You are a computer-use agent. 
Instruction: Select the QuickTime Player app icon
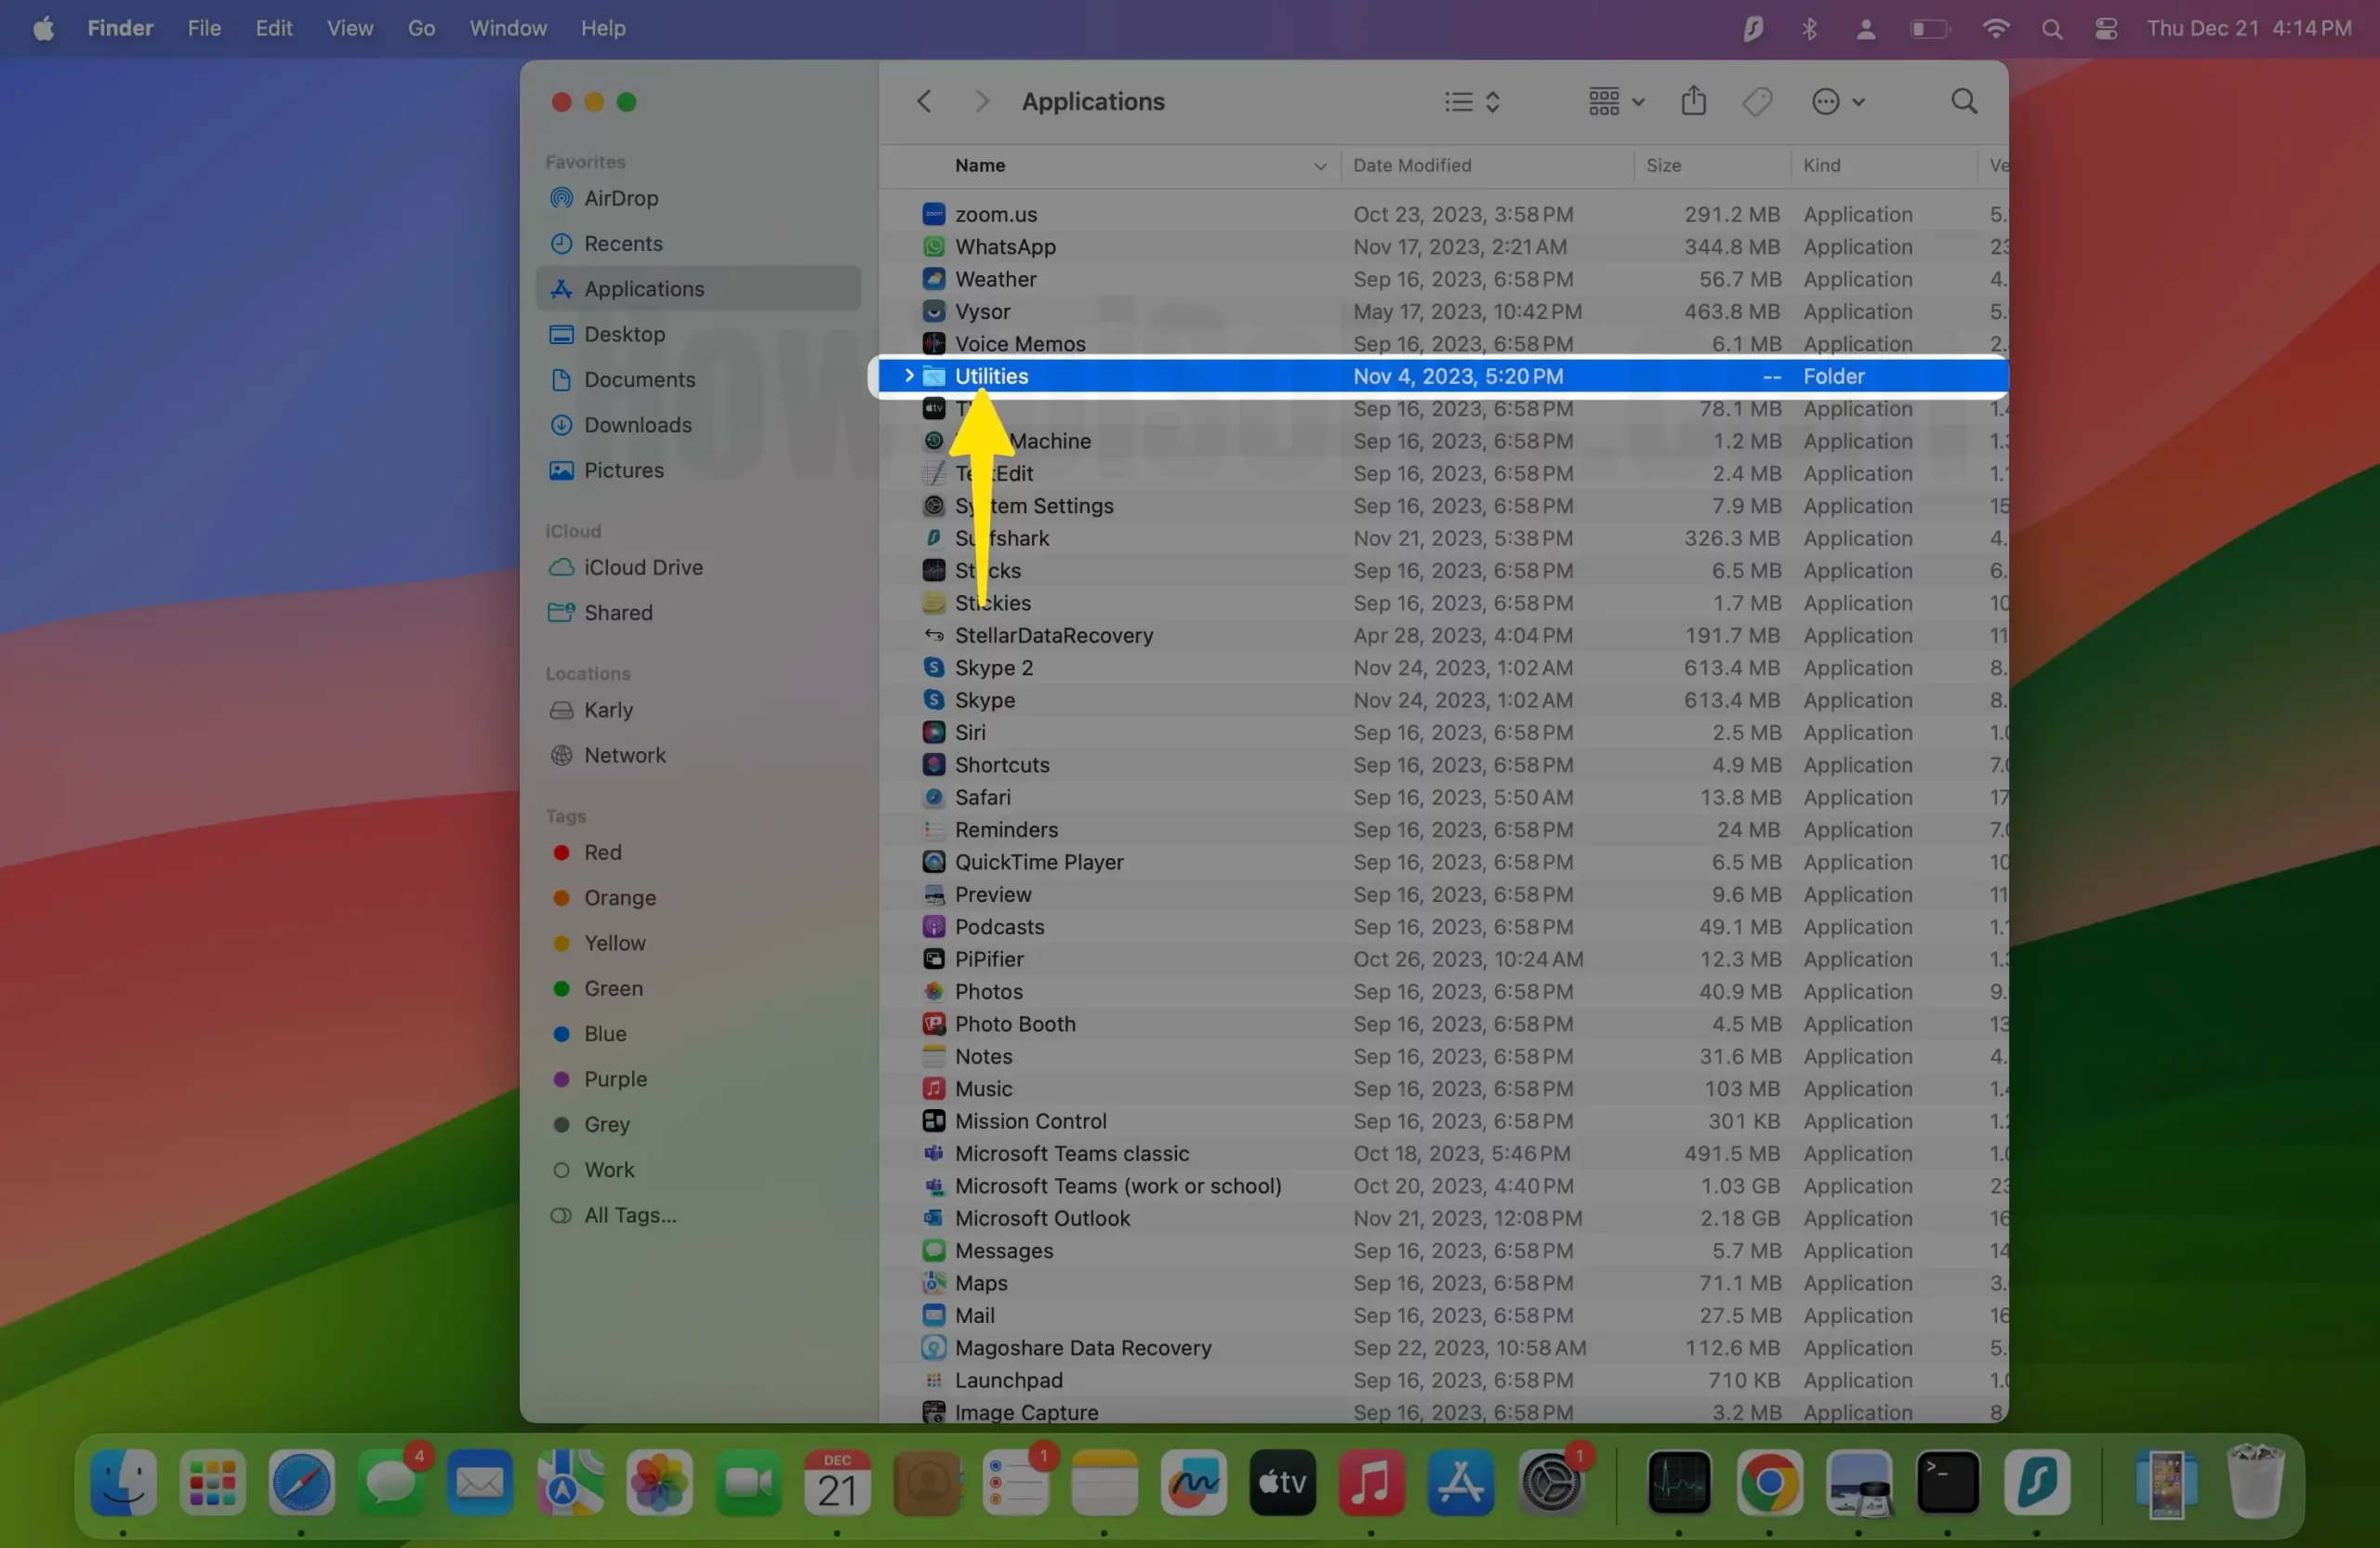pyautogui.click(x=933, y=862)
